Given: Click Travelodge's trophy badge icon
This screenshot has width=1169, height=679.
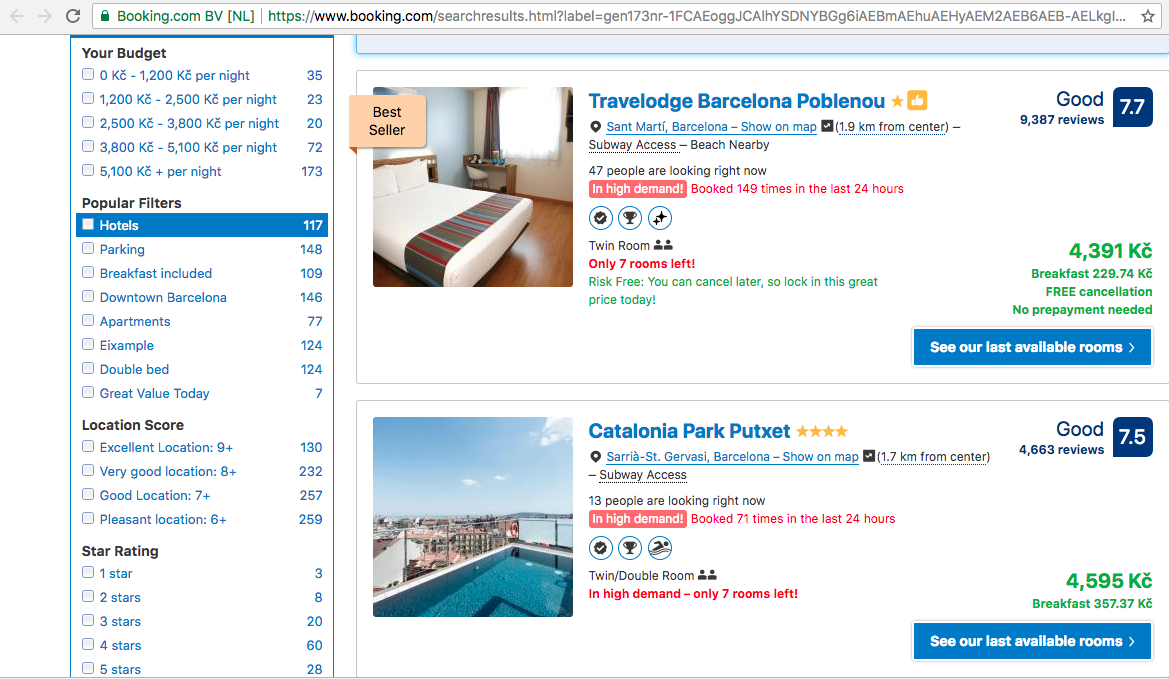Looking at the screenshot, I should (x=630, y=218).
